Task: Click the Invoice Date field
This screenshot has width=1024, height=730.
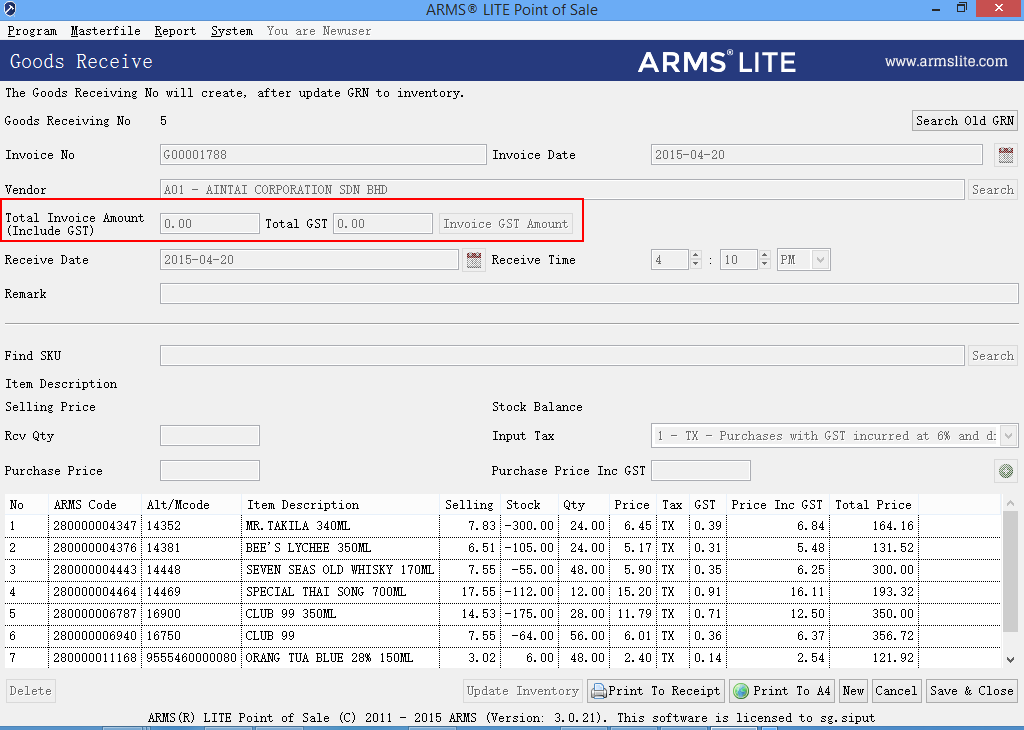Action: click(x=816, y=155)
